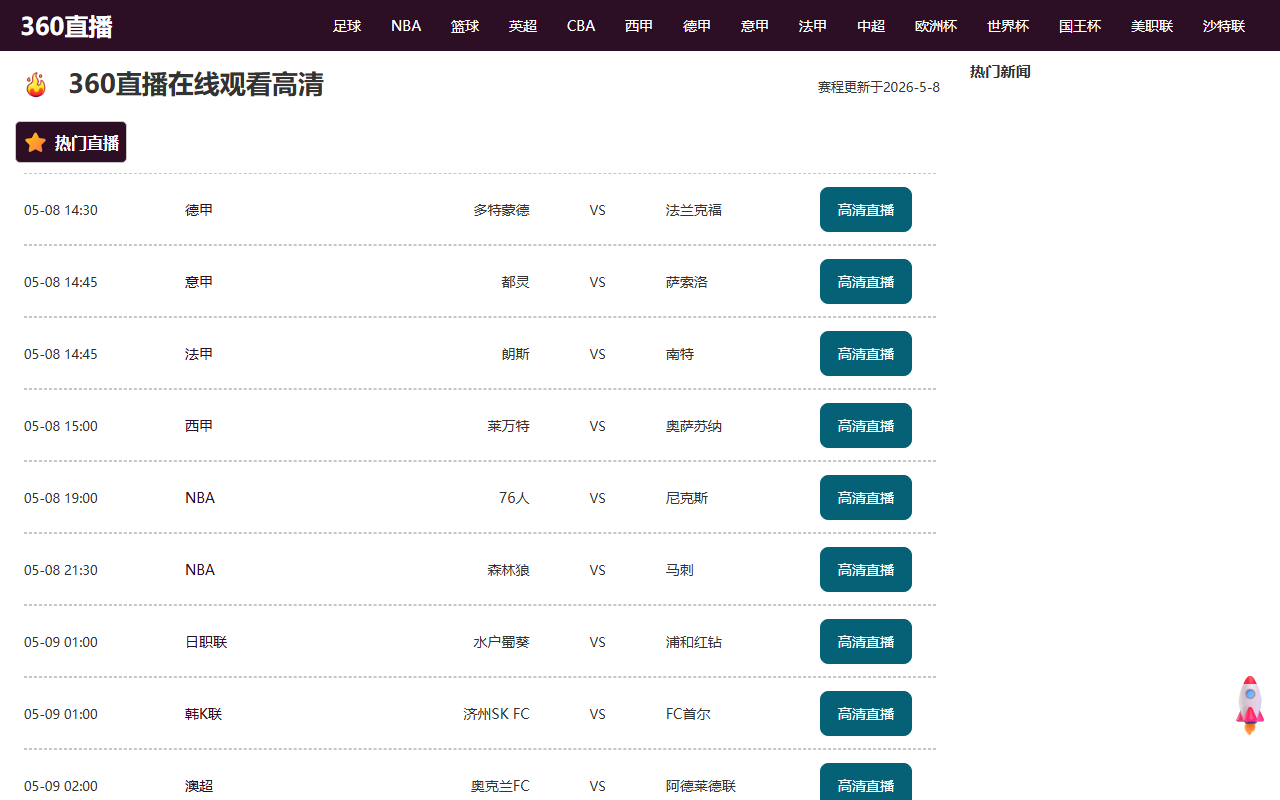
Task: Open the 意甲 nav item in header
Action: (755, 26)
